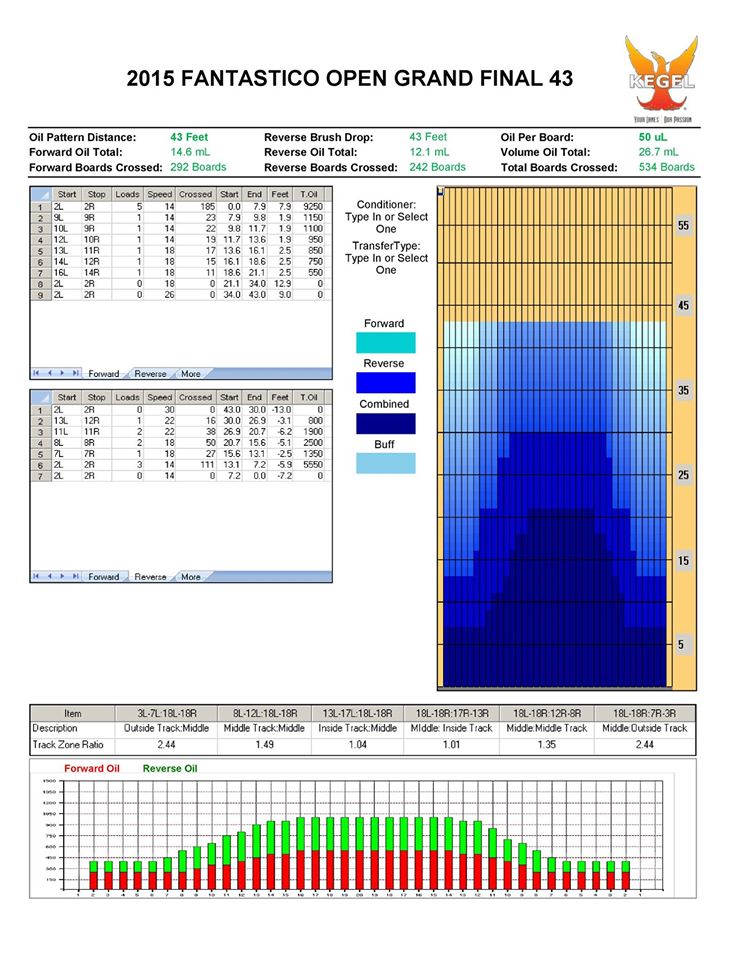This screenshot has height=960, width=742.
Task: Click the Forward cyan color swatch
Action: (386, 342)
